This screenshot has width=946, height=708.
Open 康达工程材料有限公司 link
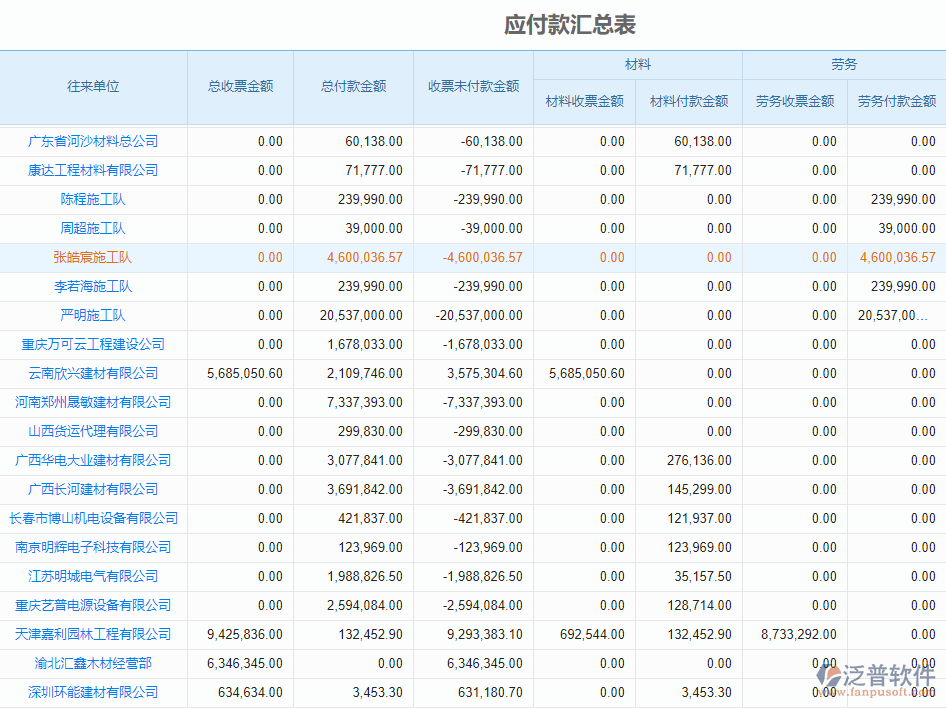pyautogui.click(x=93, y=170)
